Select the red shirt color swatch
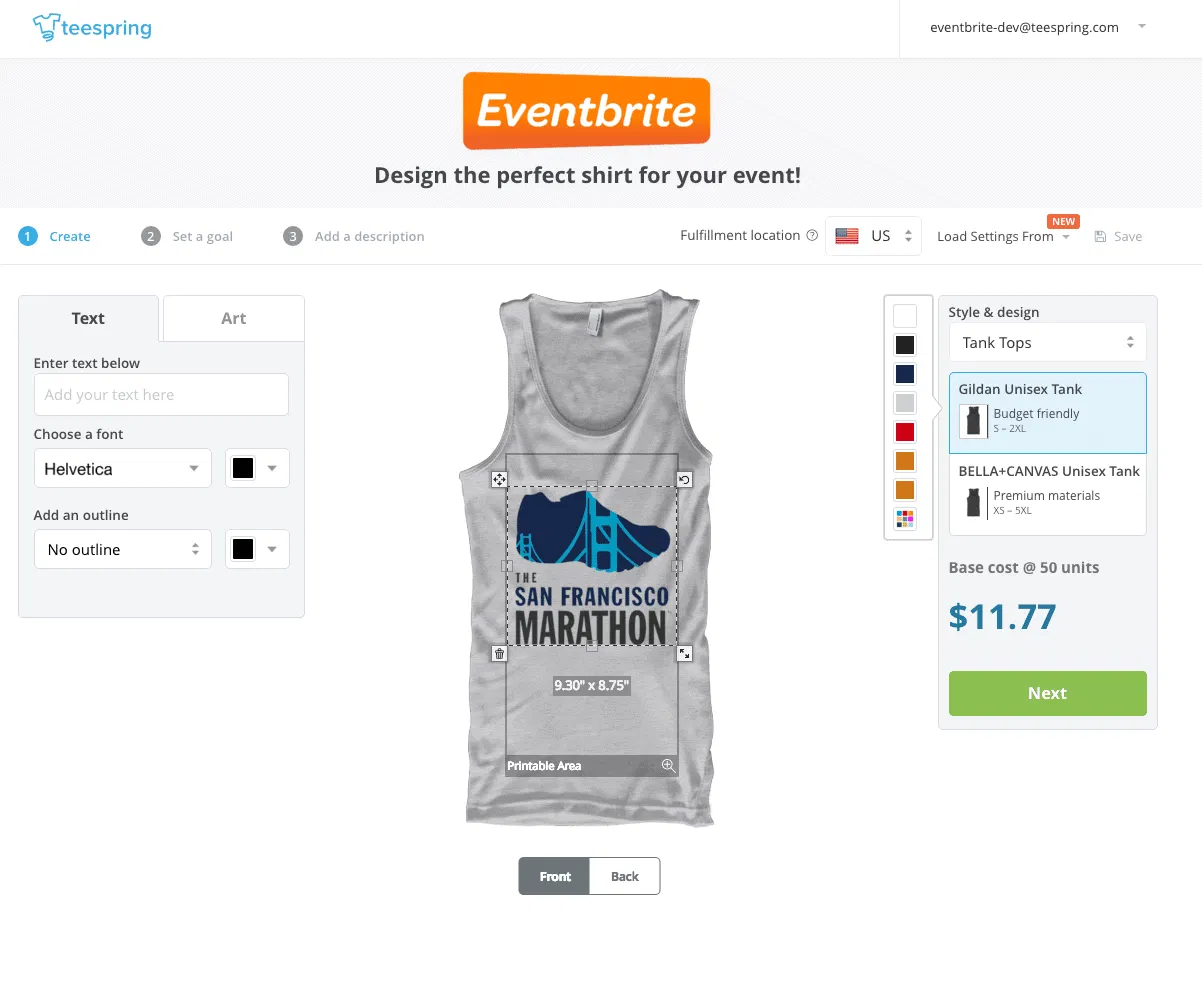 pyautogui.click(x=905, y=432)
